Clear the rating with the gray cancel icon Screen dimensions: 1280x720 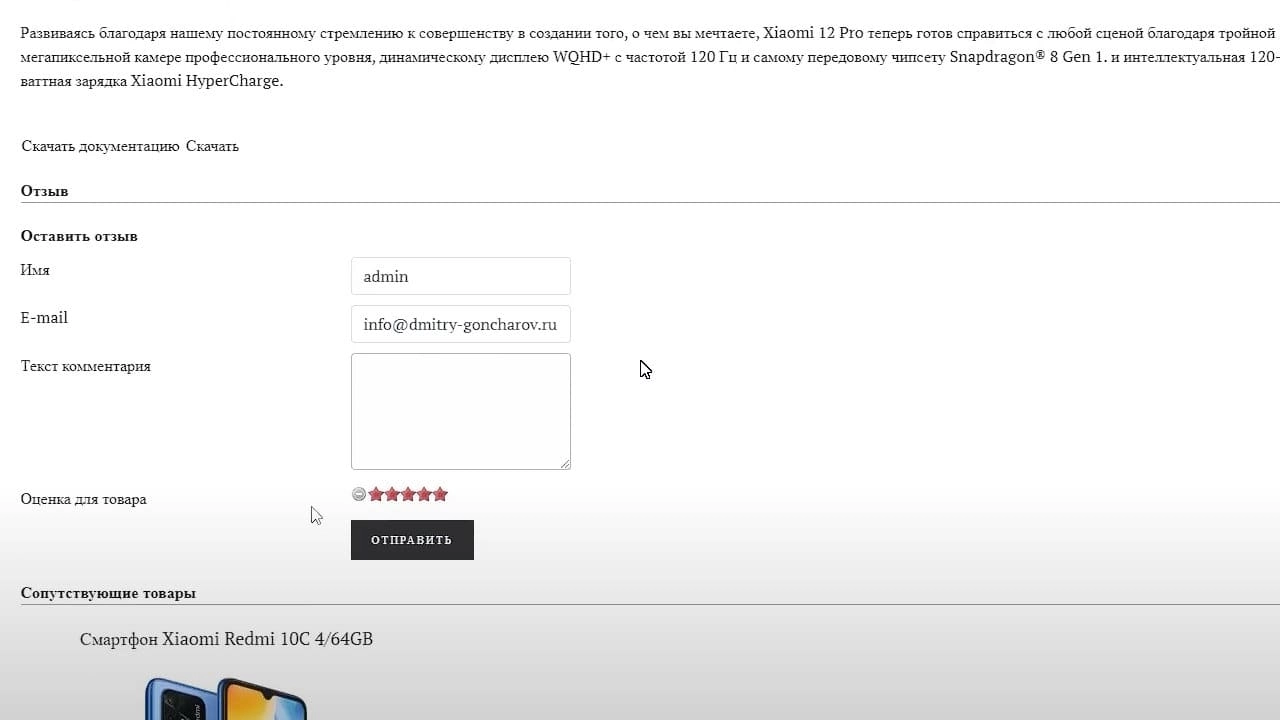point(359,494)
